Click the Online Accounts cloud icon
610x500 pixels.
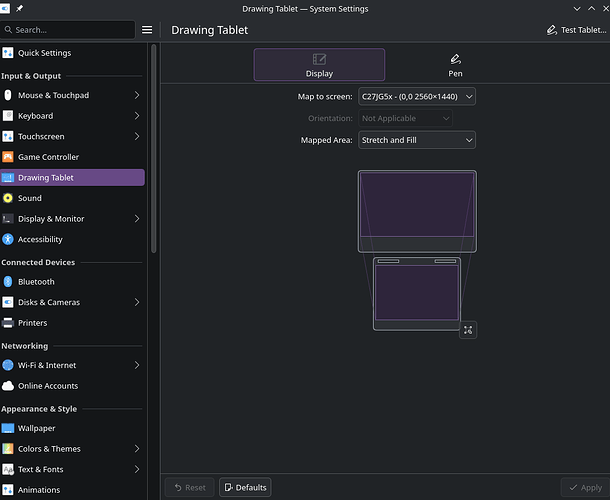pyautogui.click(x=8, y=386)
